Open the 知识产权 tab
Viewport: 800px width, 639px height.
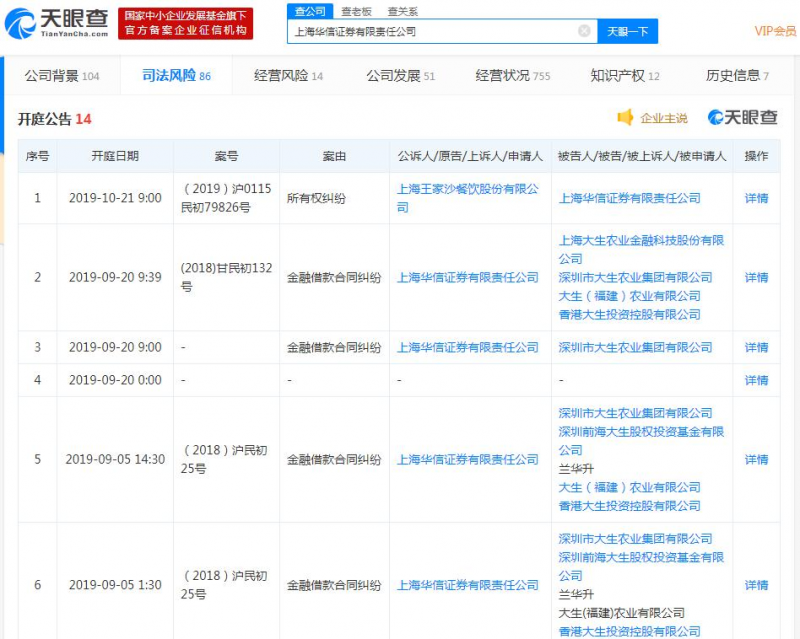(625, 76)
